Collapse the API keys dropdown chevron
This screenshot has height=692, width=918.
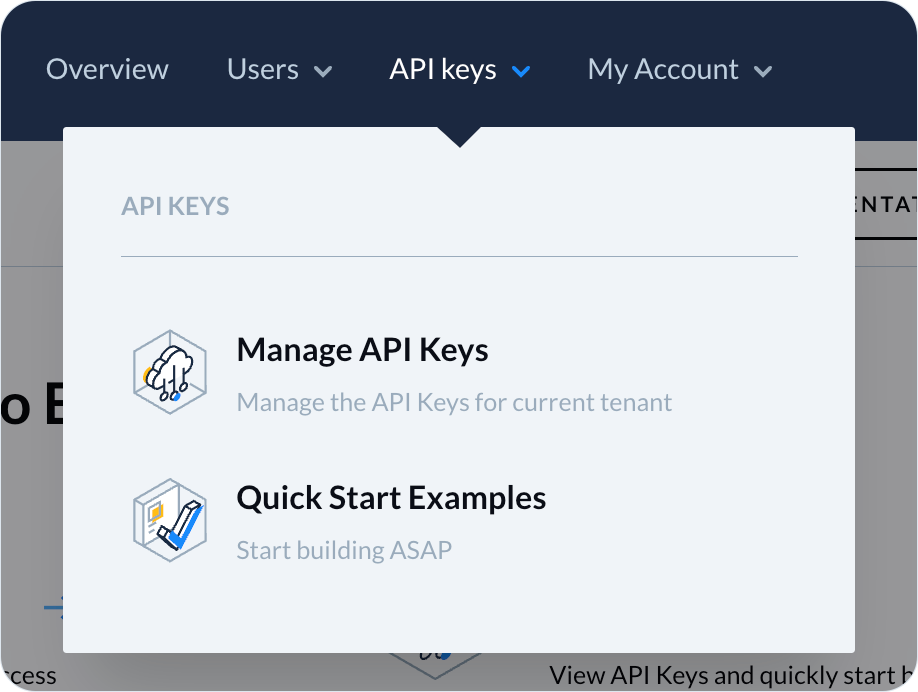point(520,71)
